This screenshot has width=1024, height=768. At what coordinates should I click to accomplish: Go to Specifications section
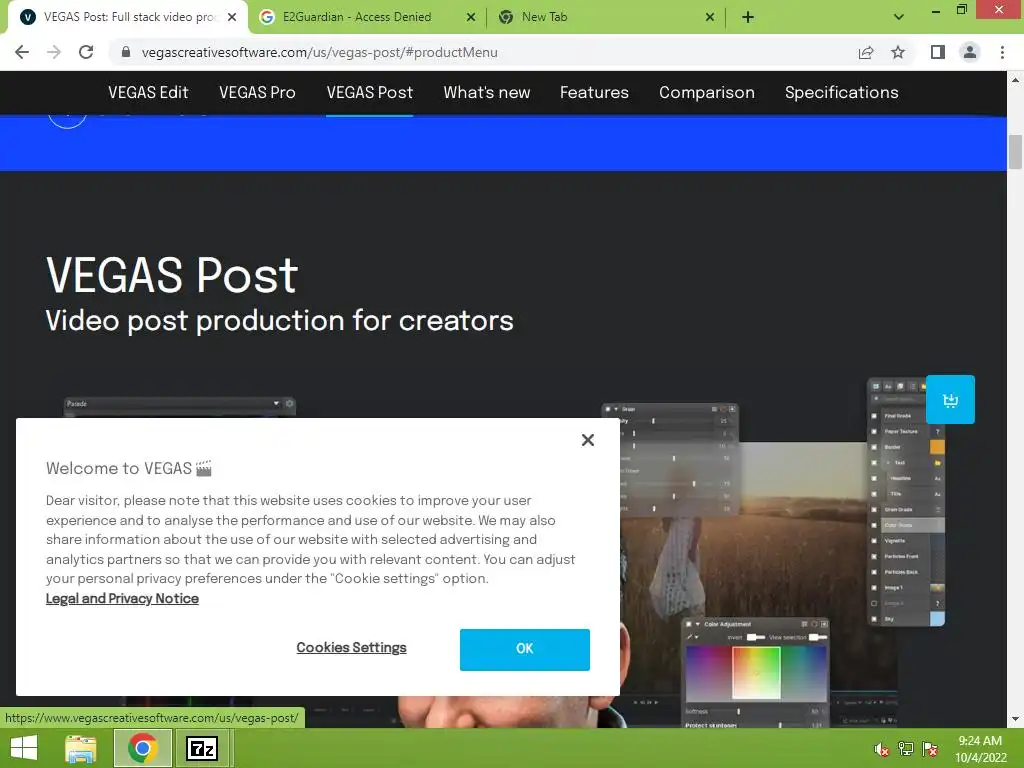841,93
